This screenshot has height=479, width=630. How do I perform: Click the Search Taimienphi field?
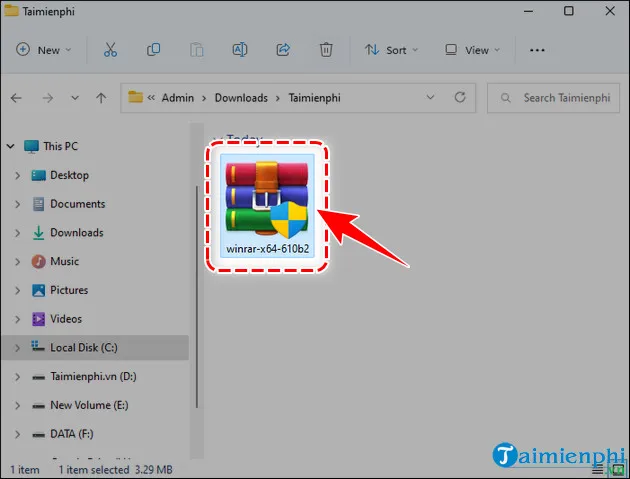point(553,98)
